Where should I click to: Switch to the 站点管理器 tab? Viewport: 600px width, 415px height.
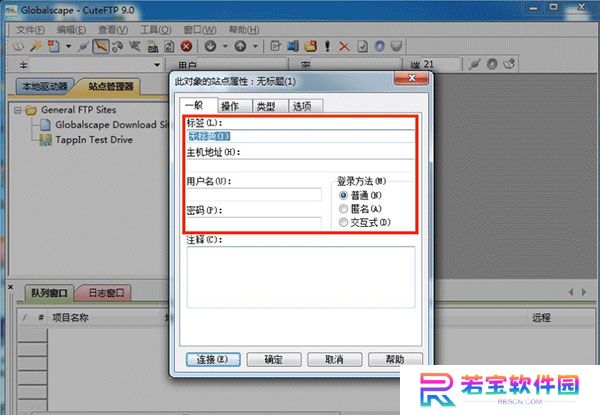point(111,86)
